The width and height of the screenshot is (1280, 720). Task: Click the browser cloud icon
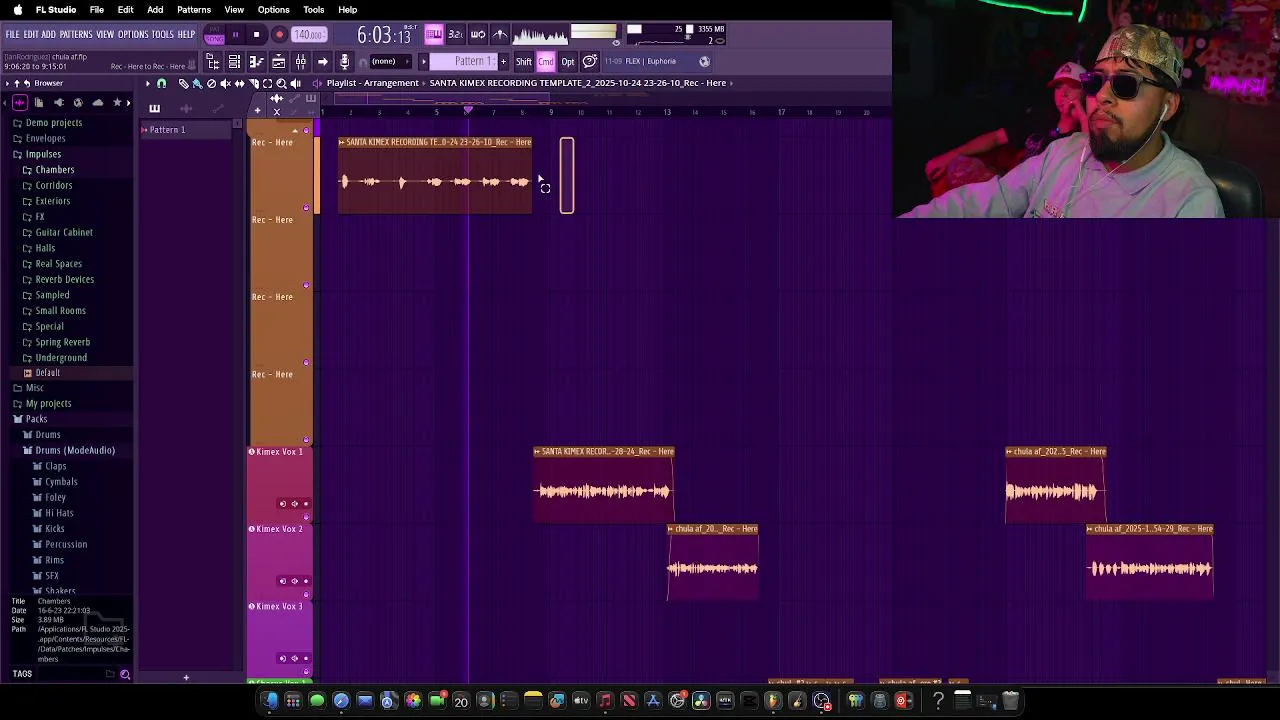(x=97, y=103)
